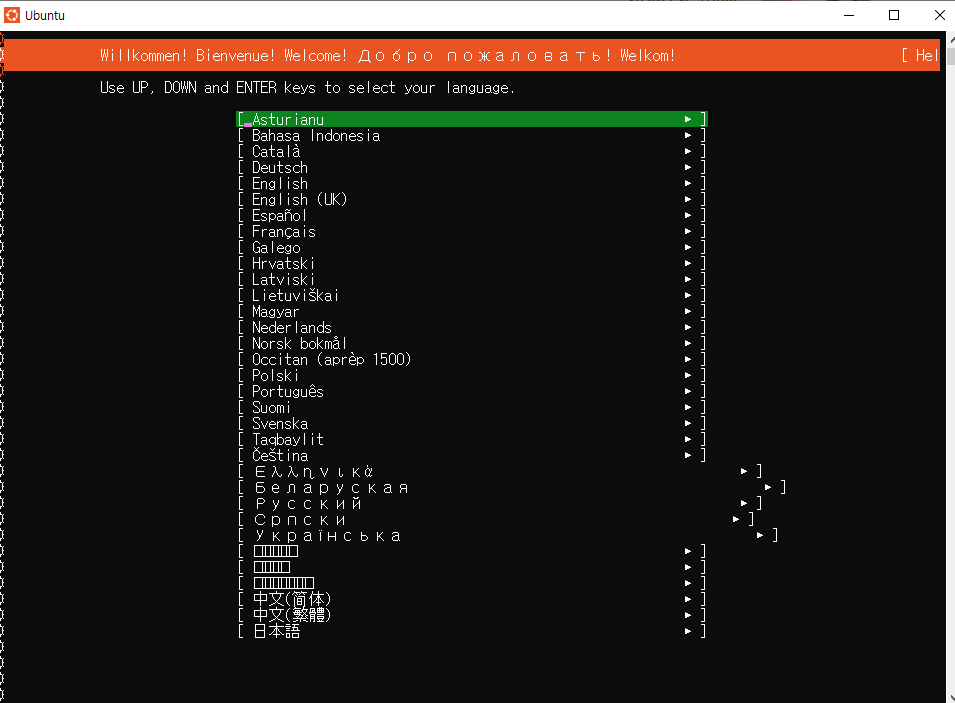
Task: Click arrow at end of Svenska row
Action: point(688,423)
